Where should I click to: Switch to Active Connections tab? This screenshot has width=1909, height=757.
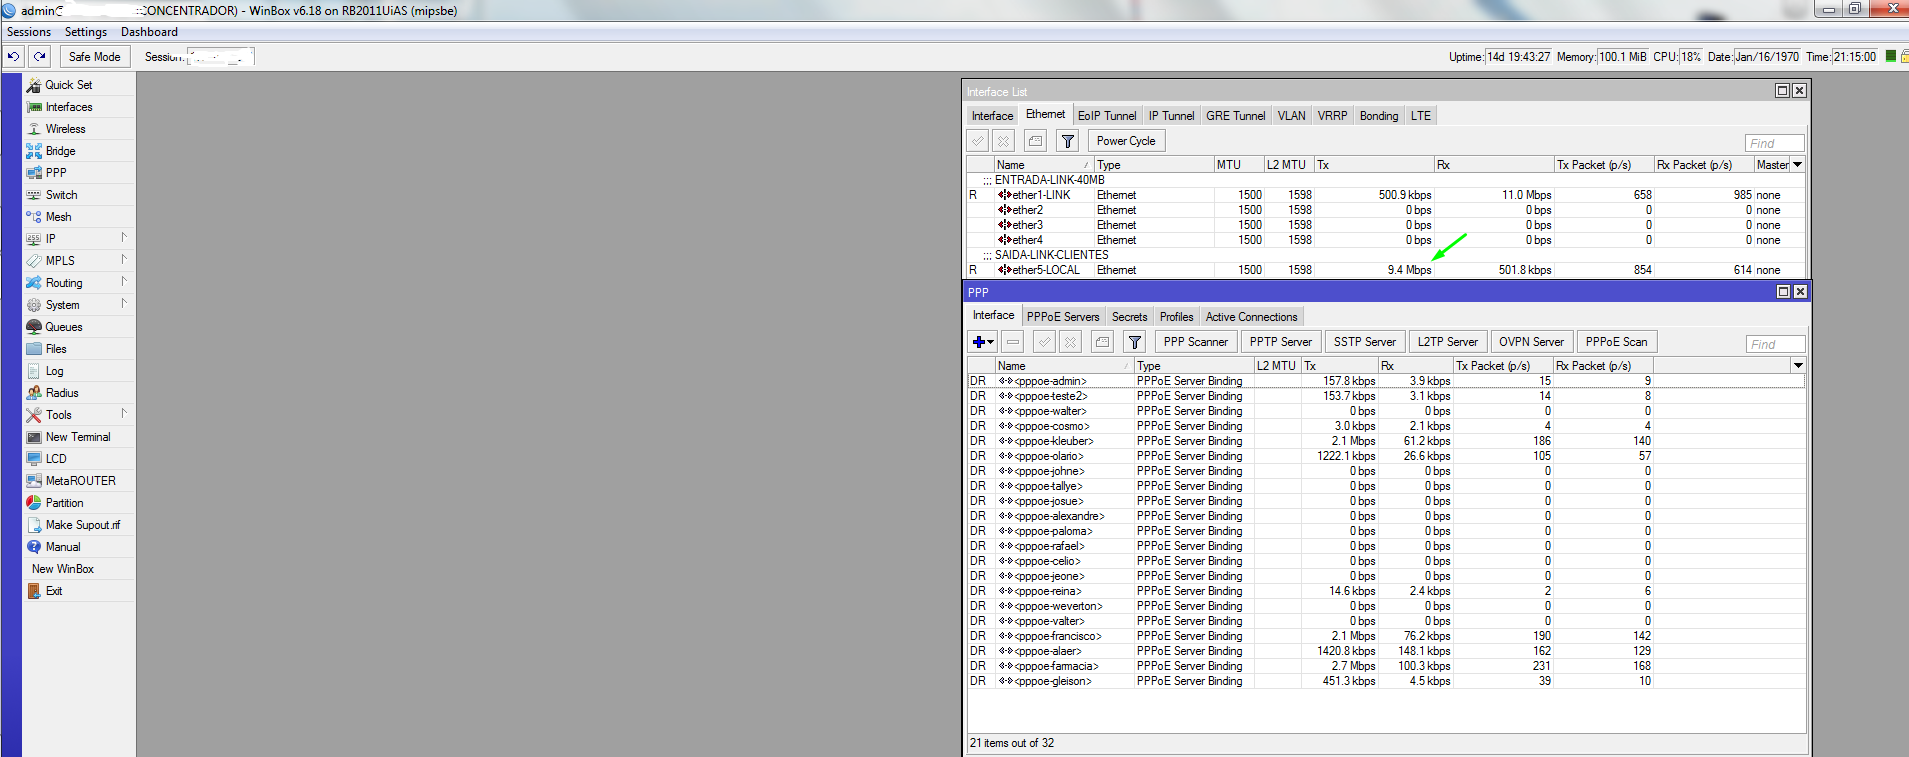point(1251,317)
